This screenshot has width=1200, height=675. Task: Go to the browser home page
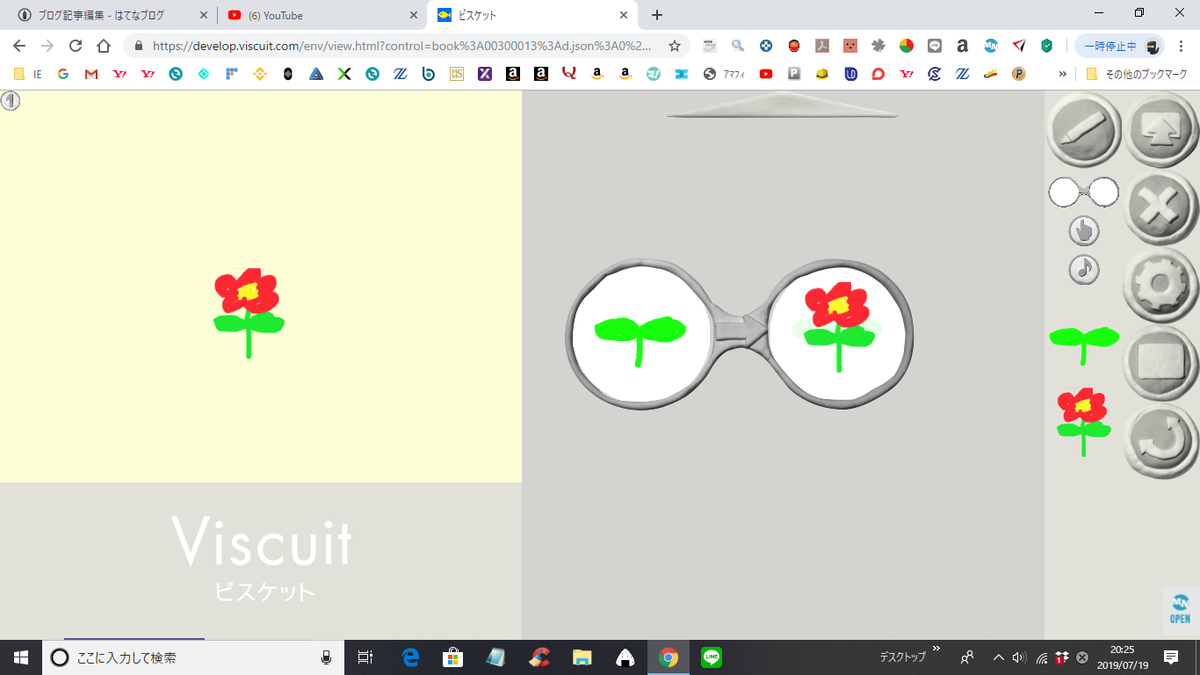click(103, 46)
